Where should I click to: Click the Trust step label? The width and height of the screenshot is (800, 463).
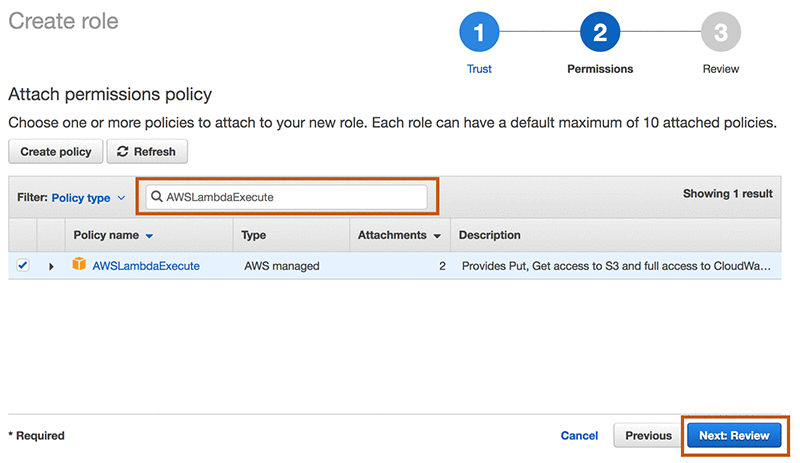coord(479,69)
